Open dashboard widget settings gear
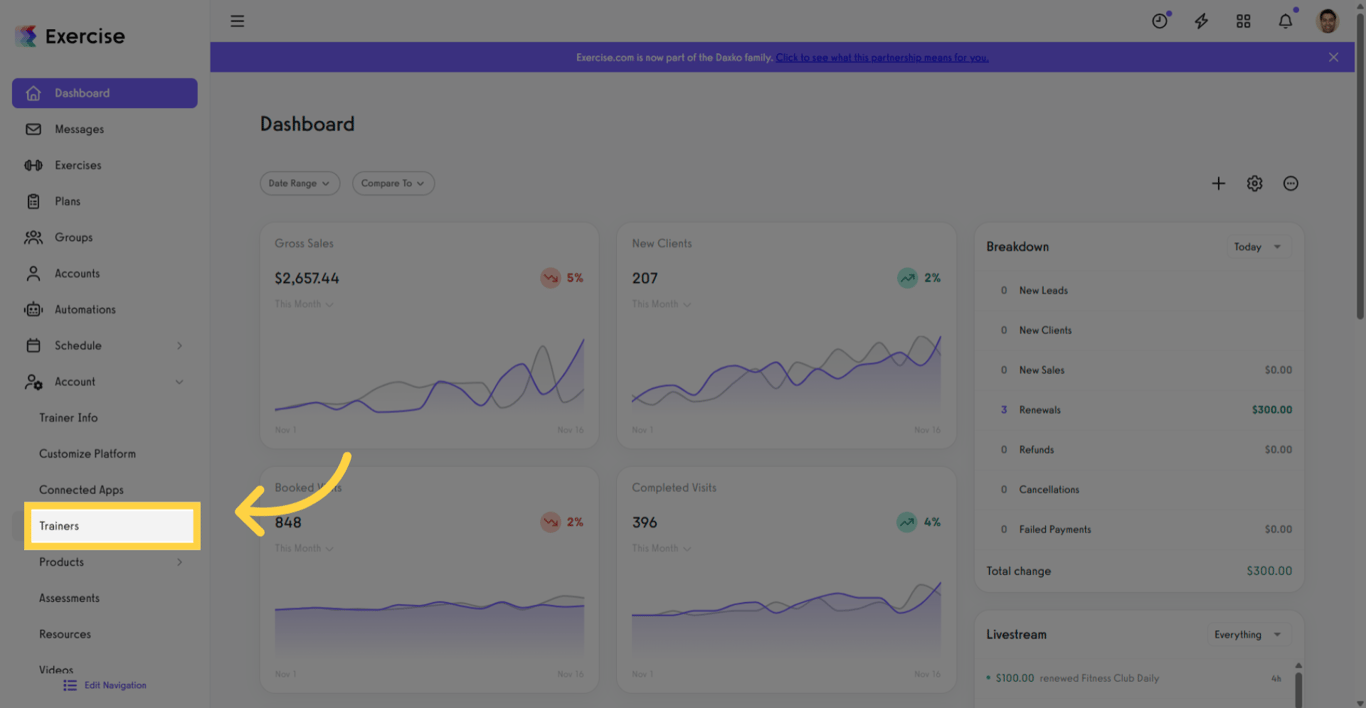This screenshot has height=708, width=1366. (x=1254, y=183)
